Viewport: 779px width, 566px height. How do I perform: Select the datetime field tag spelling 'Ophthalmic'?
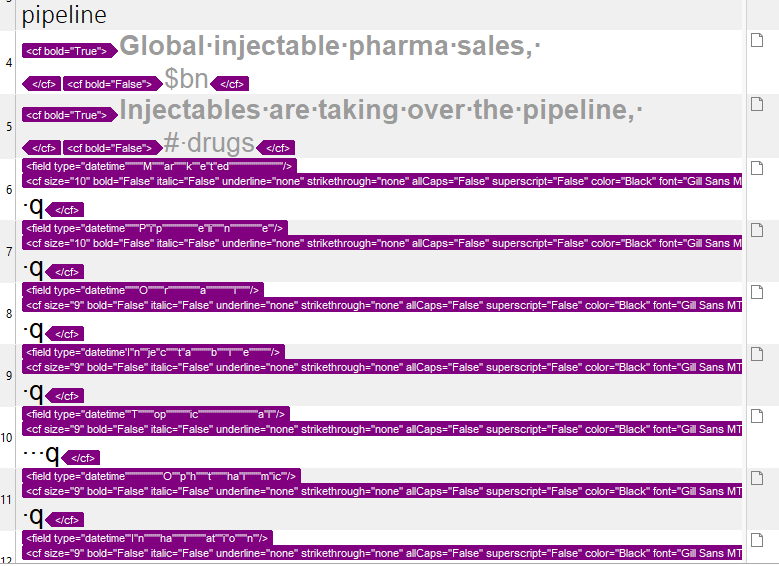[161, 476]
